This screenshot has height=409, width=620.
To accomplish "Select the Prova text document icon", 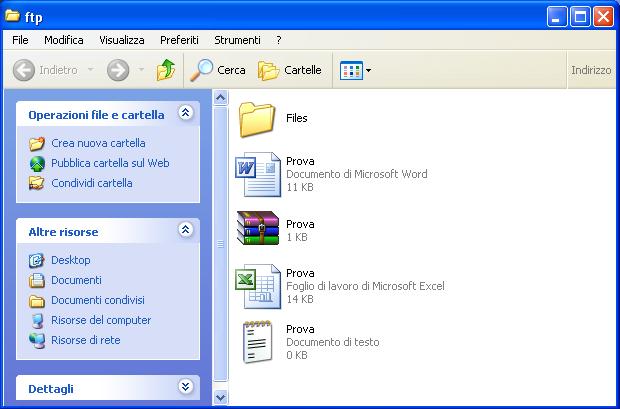I will coord(258,342).
